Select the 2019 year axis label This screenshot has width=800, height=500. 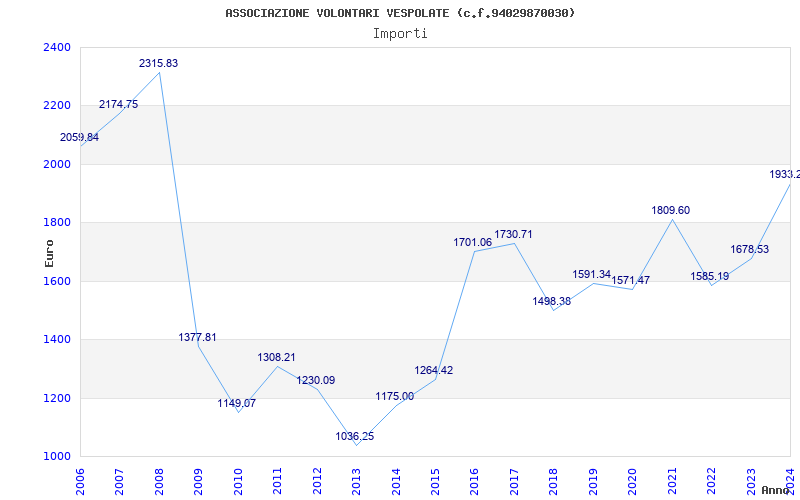[593, 482]
